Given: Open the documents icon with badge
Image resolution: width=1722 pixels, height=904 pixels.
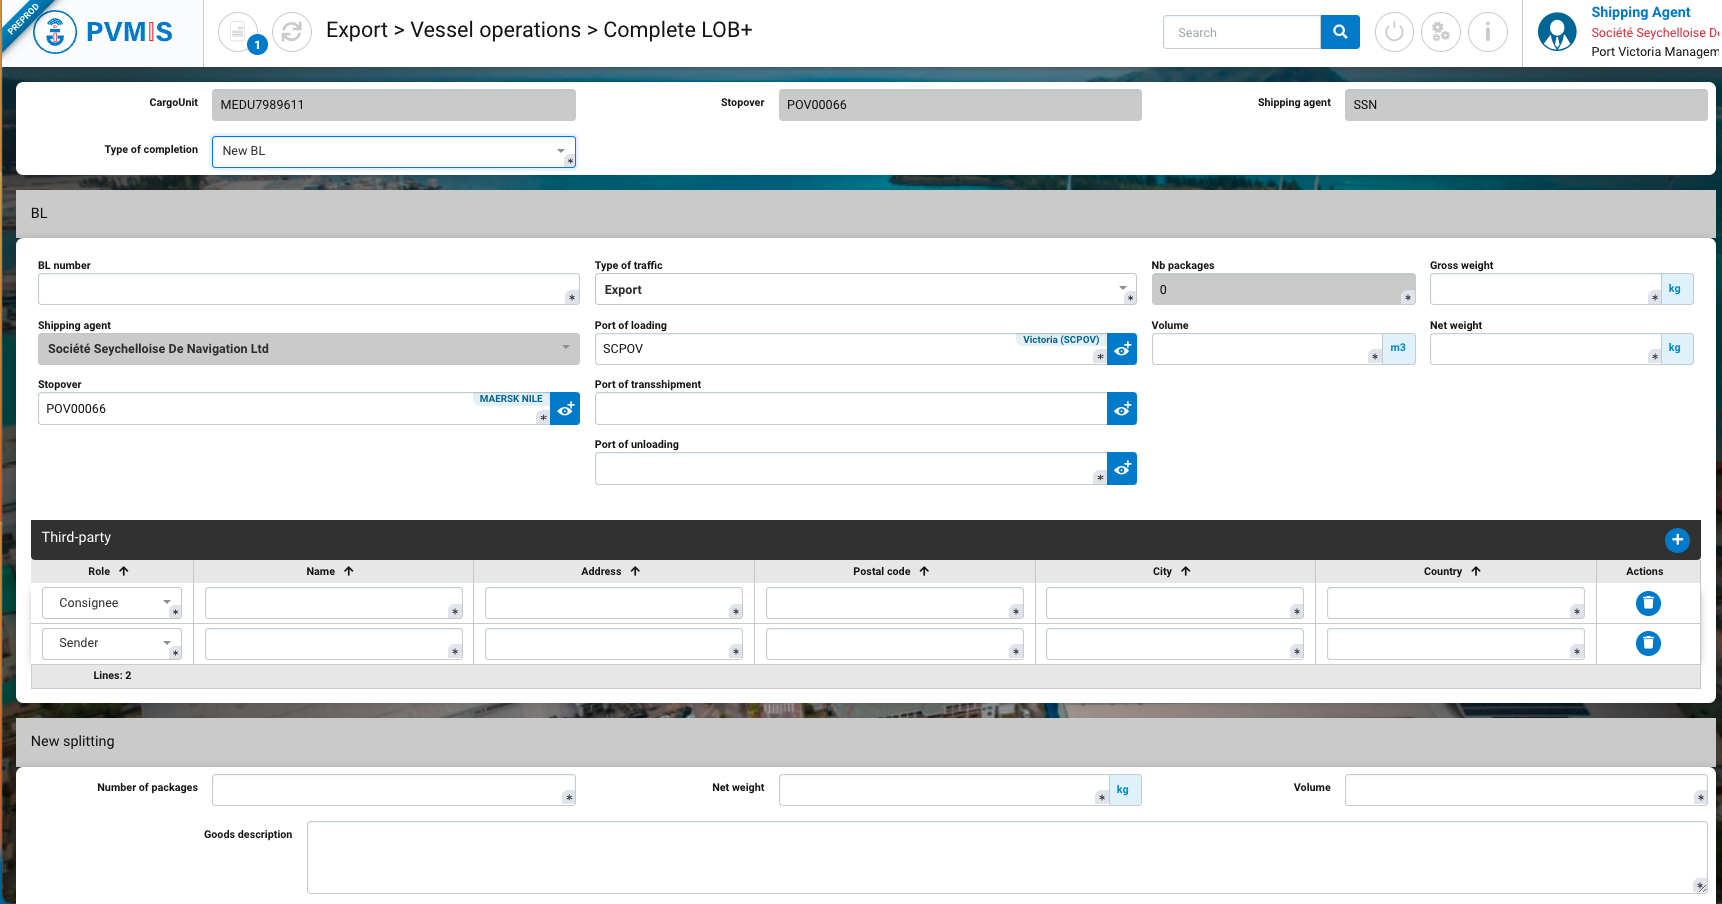Looking at the screenshot, I should 238,33.
